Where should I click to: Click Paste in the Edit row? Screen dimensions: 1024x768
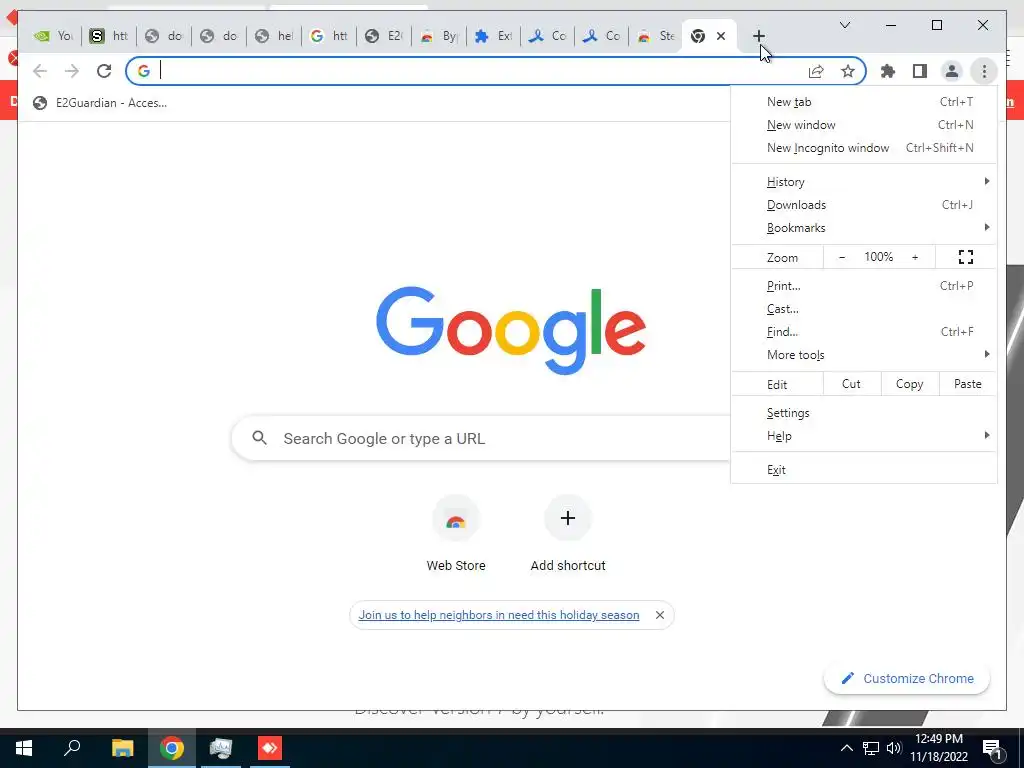[x=967, y=384]
